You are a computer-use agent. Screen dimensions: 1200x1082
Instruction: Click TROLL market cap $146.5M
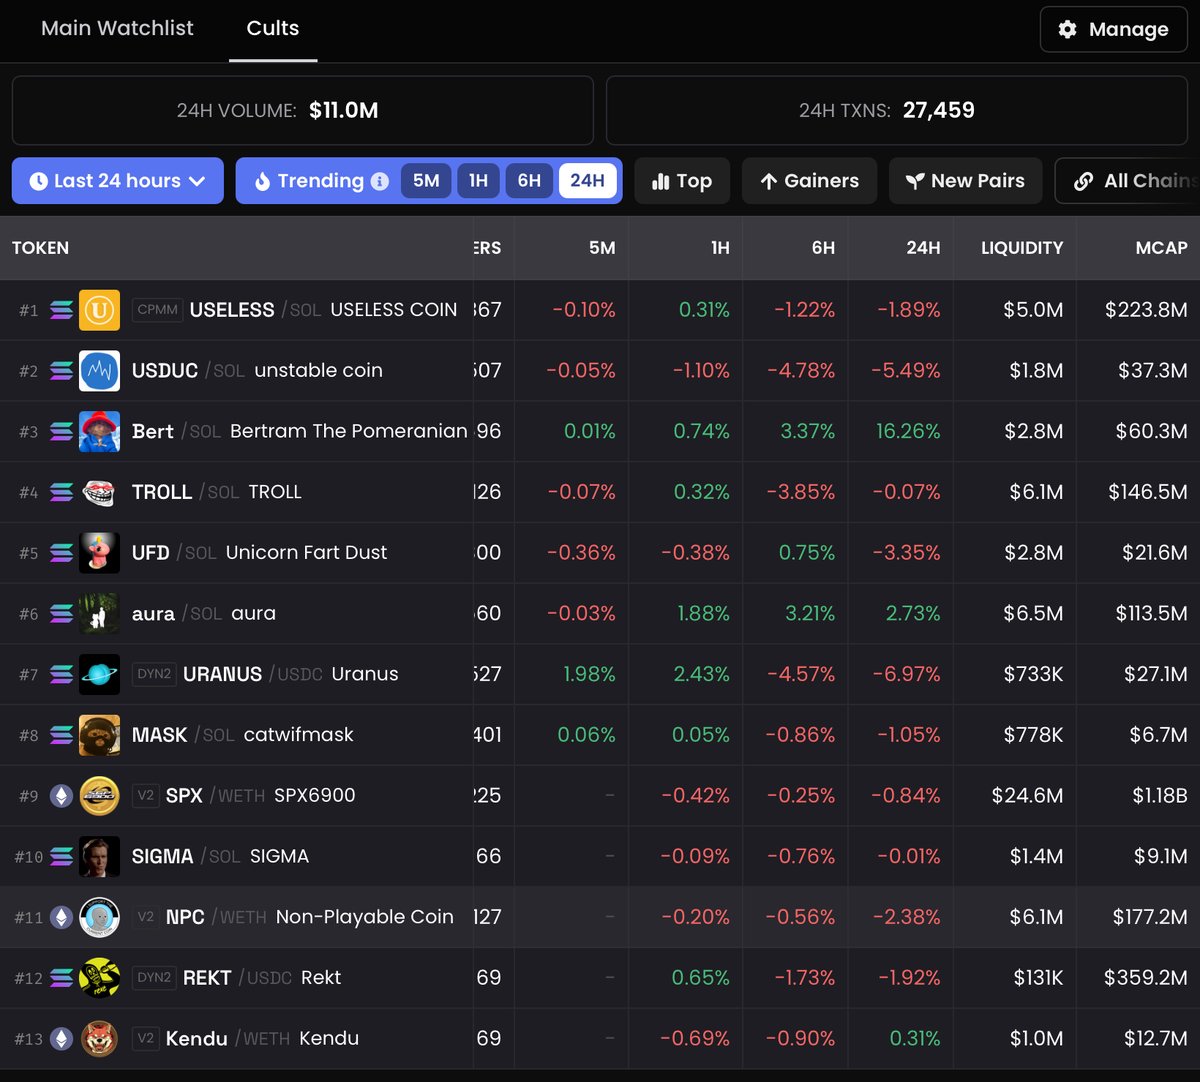[1148, 492]
